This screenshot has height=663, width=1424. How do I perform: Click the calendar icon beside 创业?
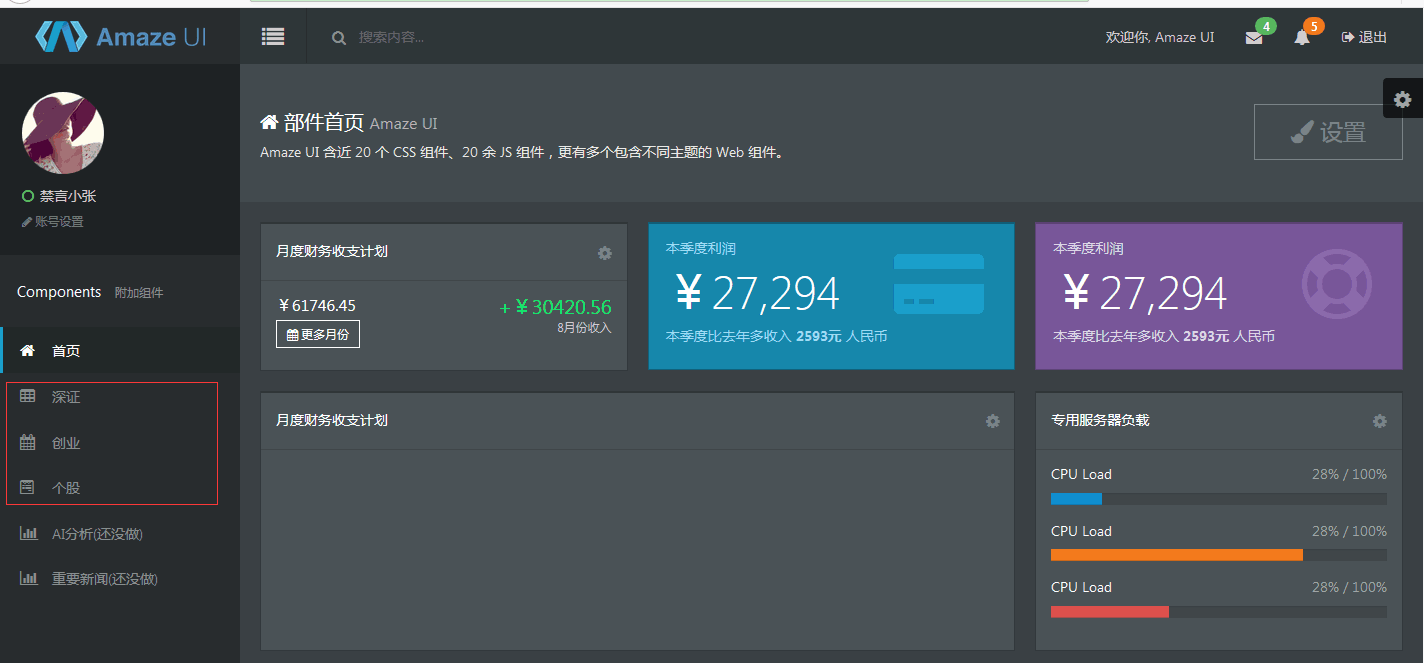[x=28, y=442]
